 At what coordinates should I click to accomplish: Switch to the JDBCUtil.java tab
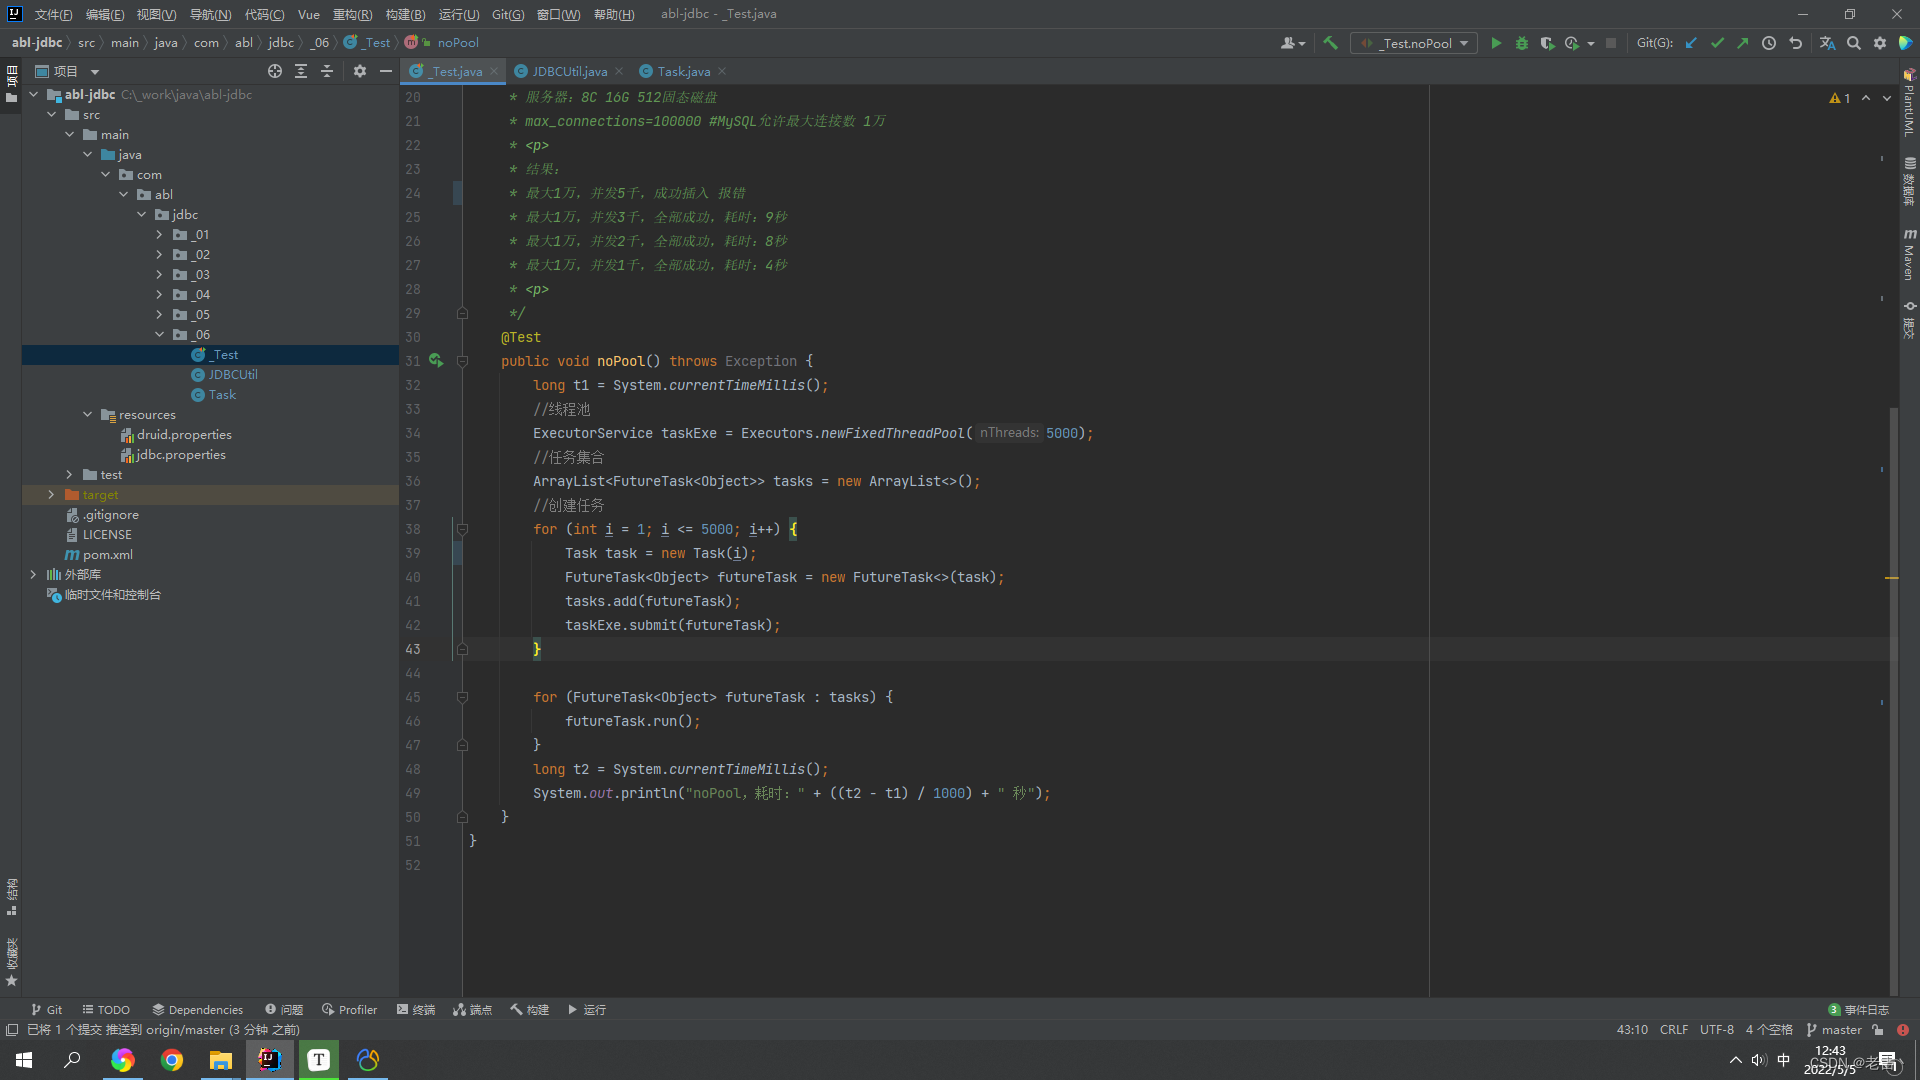[568, 71]
